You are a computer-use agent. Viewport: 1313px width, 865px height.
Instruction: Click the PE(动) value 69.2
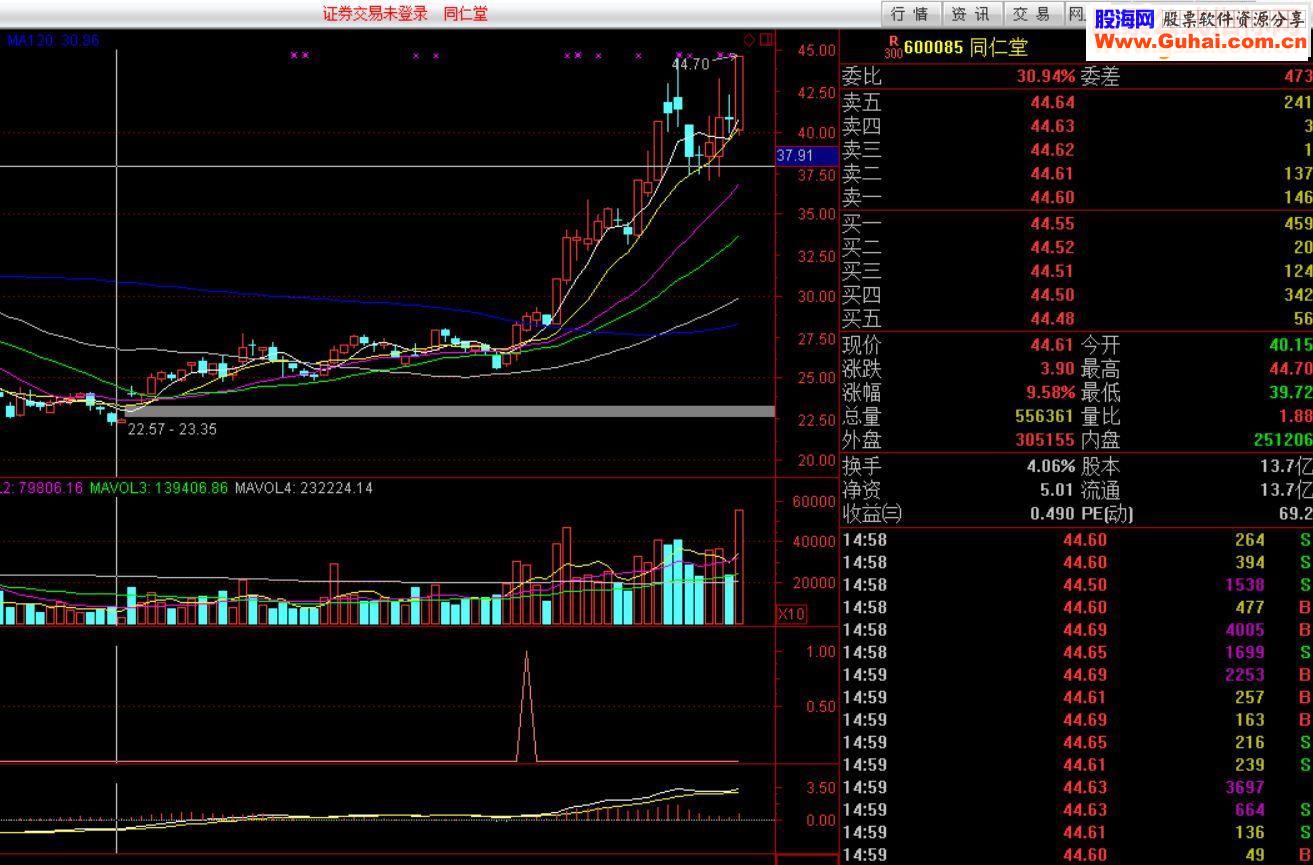[x=1294, y=514]
